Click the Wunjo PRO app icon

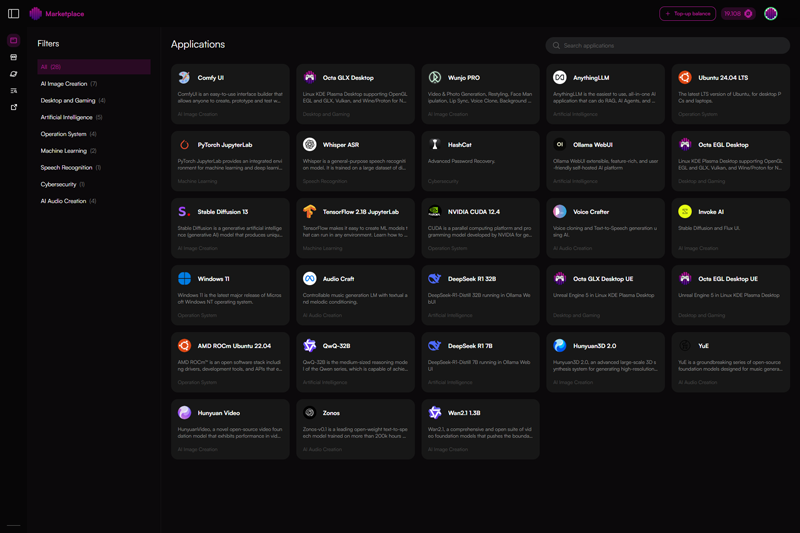click(x=435, y=78)
